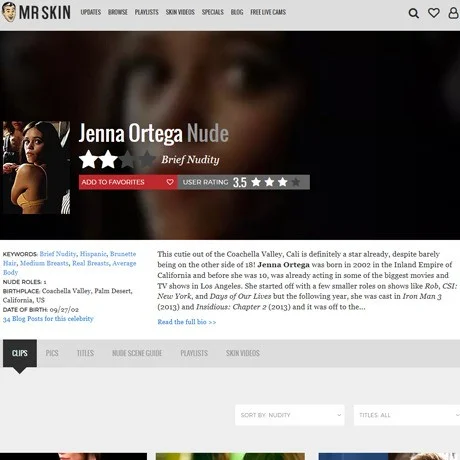460x460 pixels.
Task: Click Read the full bio link
Action: click(187, 322)
